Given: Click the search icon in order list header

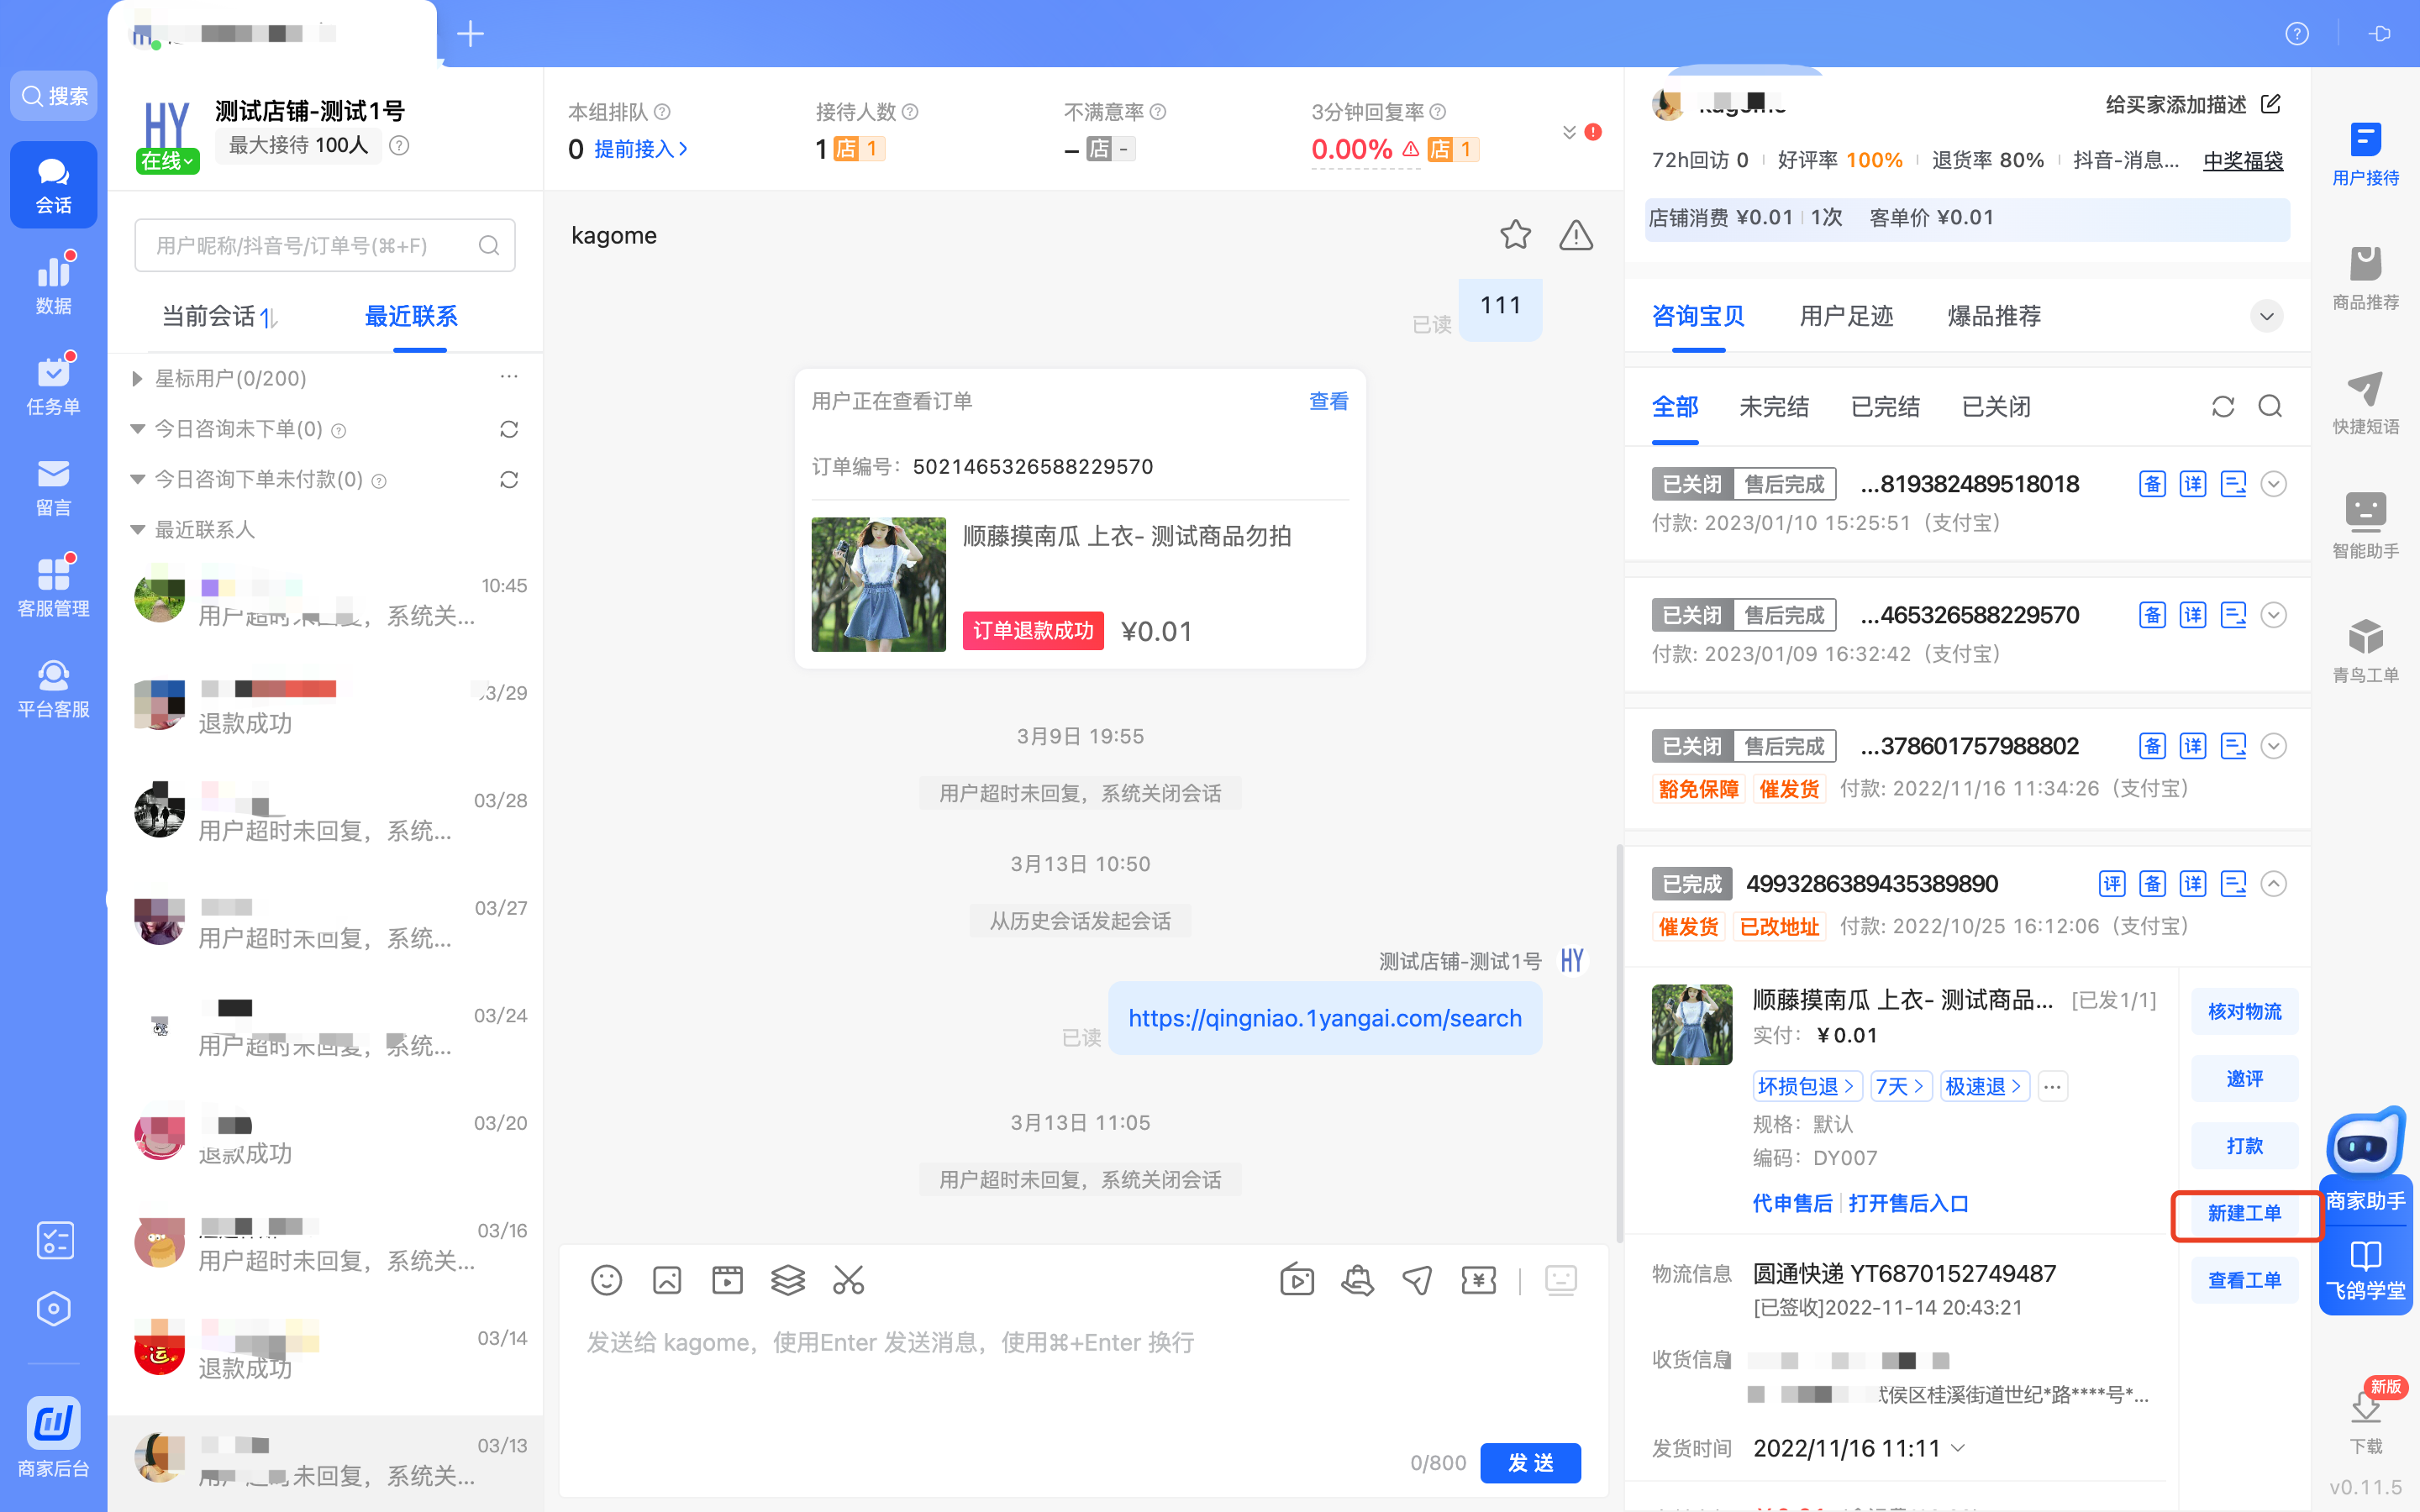Looking at the screenshot, I should [x=2270, y=406].
